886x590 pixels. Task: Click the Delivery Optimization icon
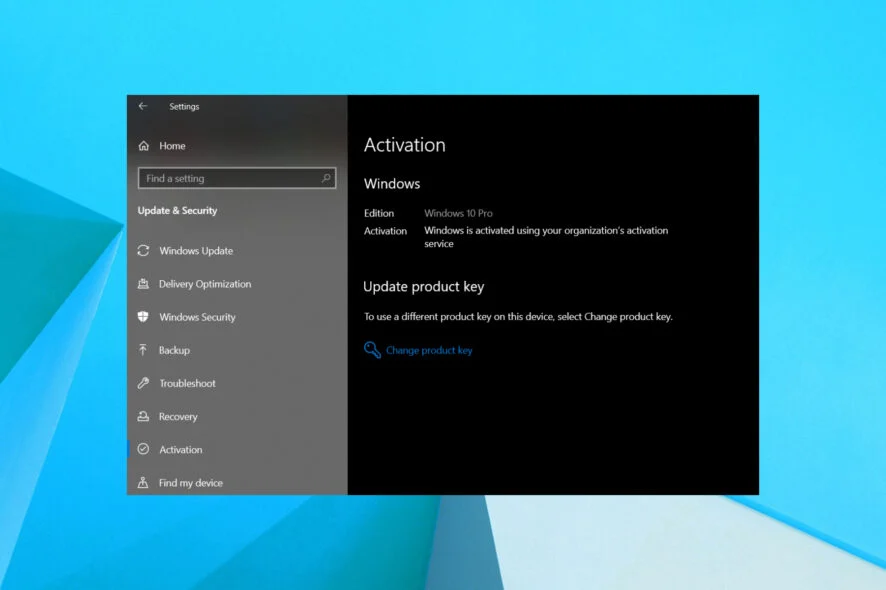point(144,284)
